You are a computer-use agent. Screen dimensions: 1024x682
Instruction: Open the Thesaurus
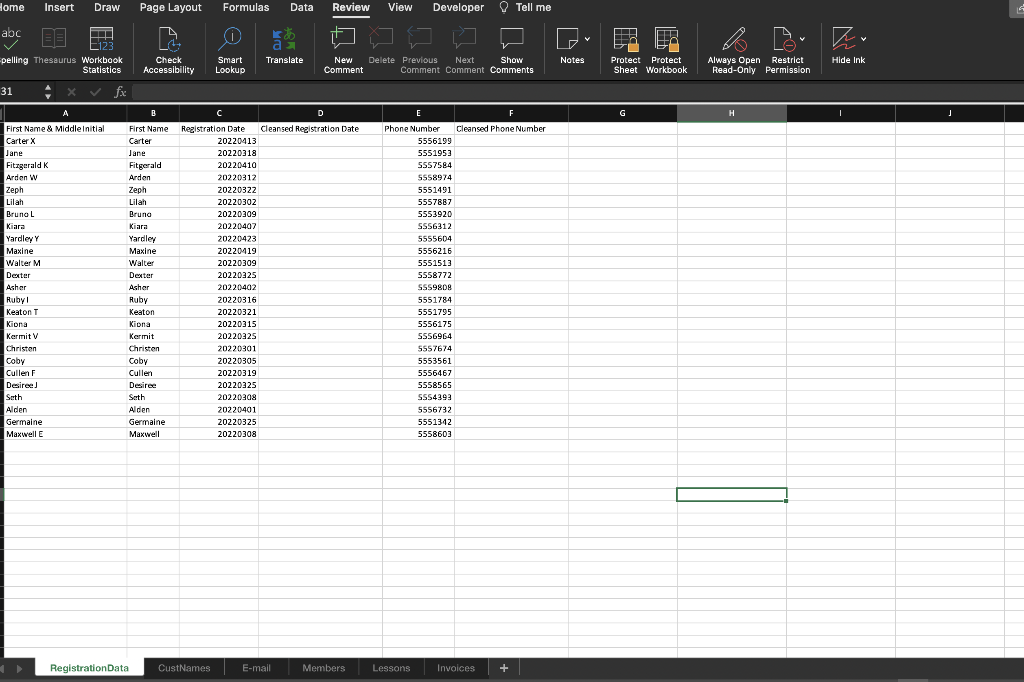(x=55, y=45)
